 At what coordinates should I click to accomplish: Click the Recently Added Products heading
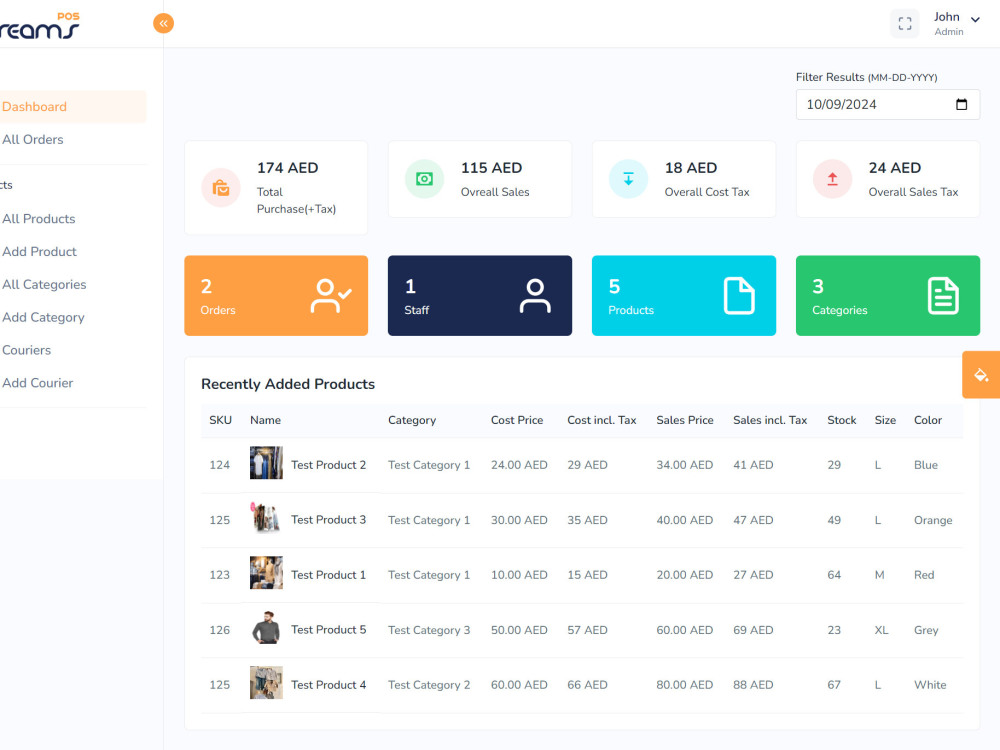click(x=288, y=384)
